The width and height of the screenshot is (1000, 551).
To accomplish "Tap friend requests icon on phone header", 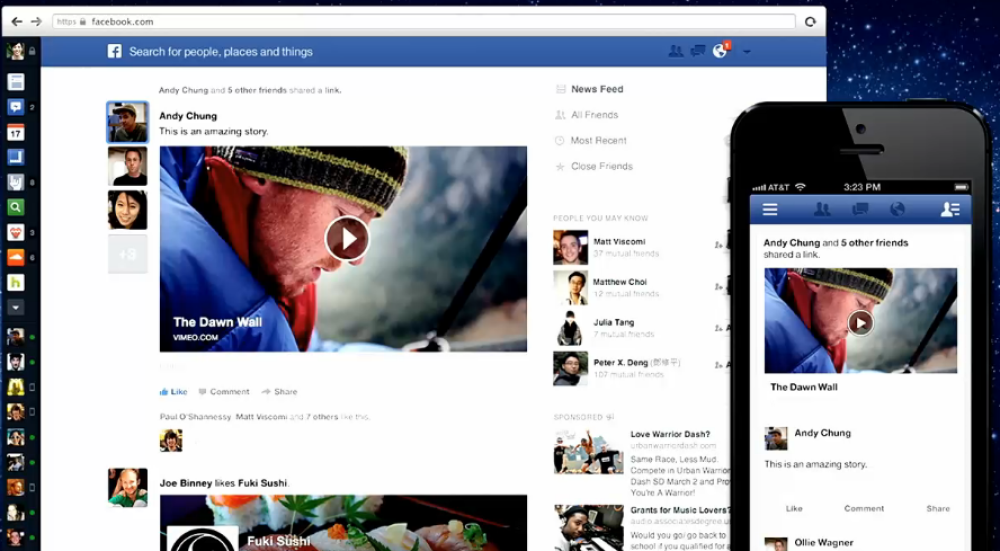I will point(822,209).
